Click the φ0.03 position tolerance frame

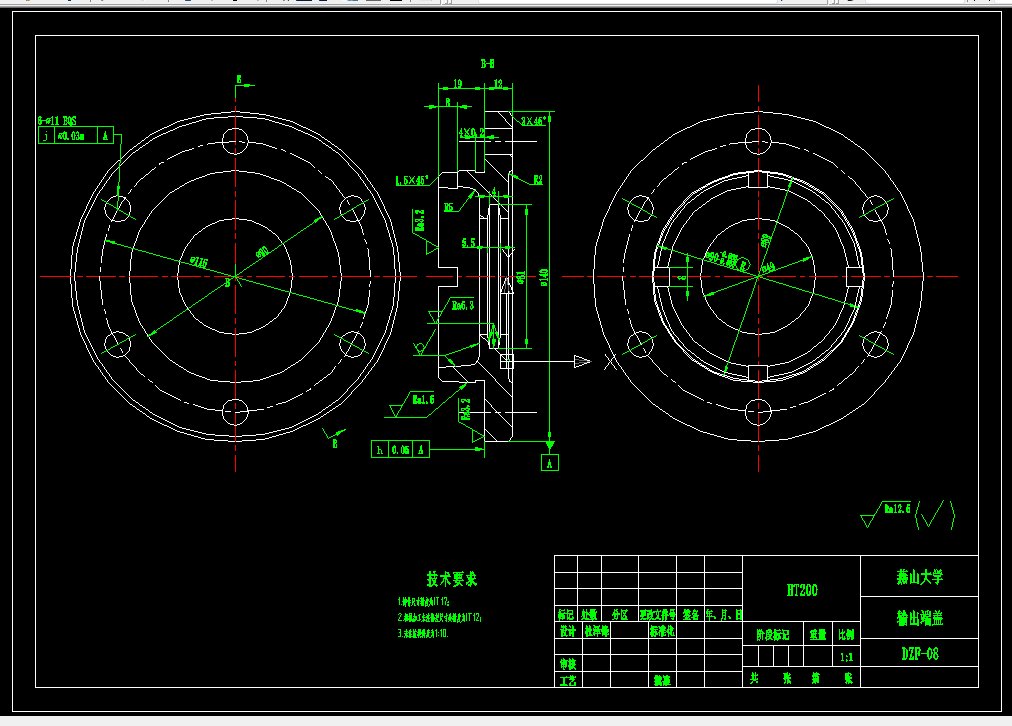[x=76, y=136]
